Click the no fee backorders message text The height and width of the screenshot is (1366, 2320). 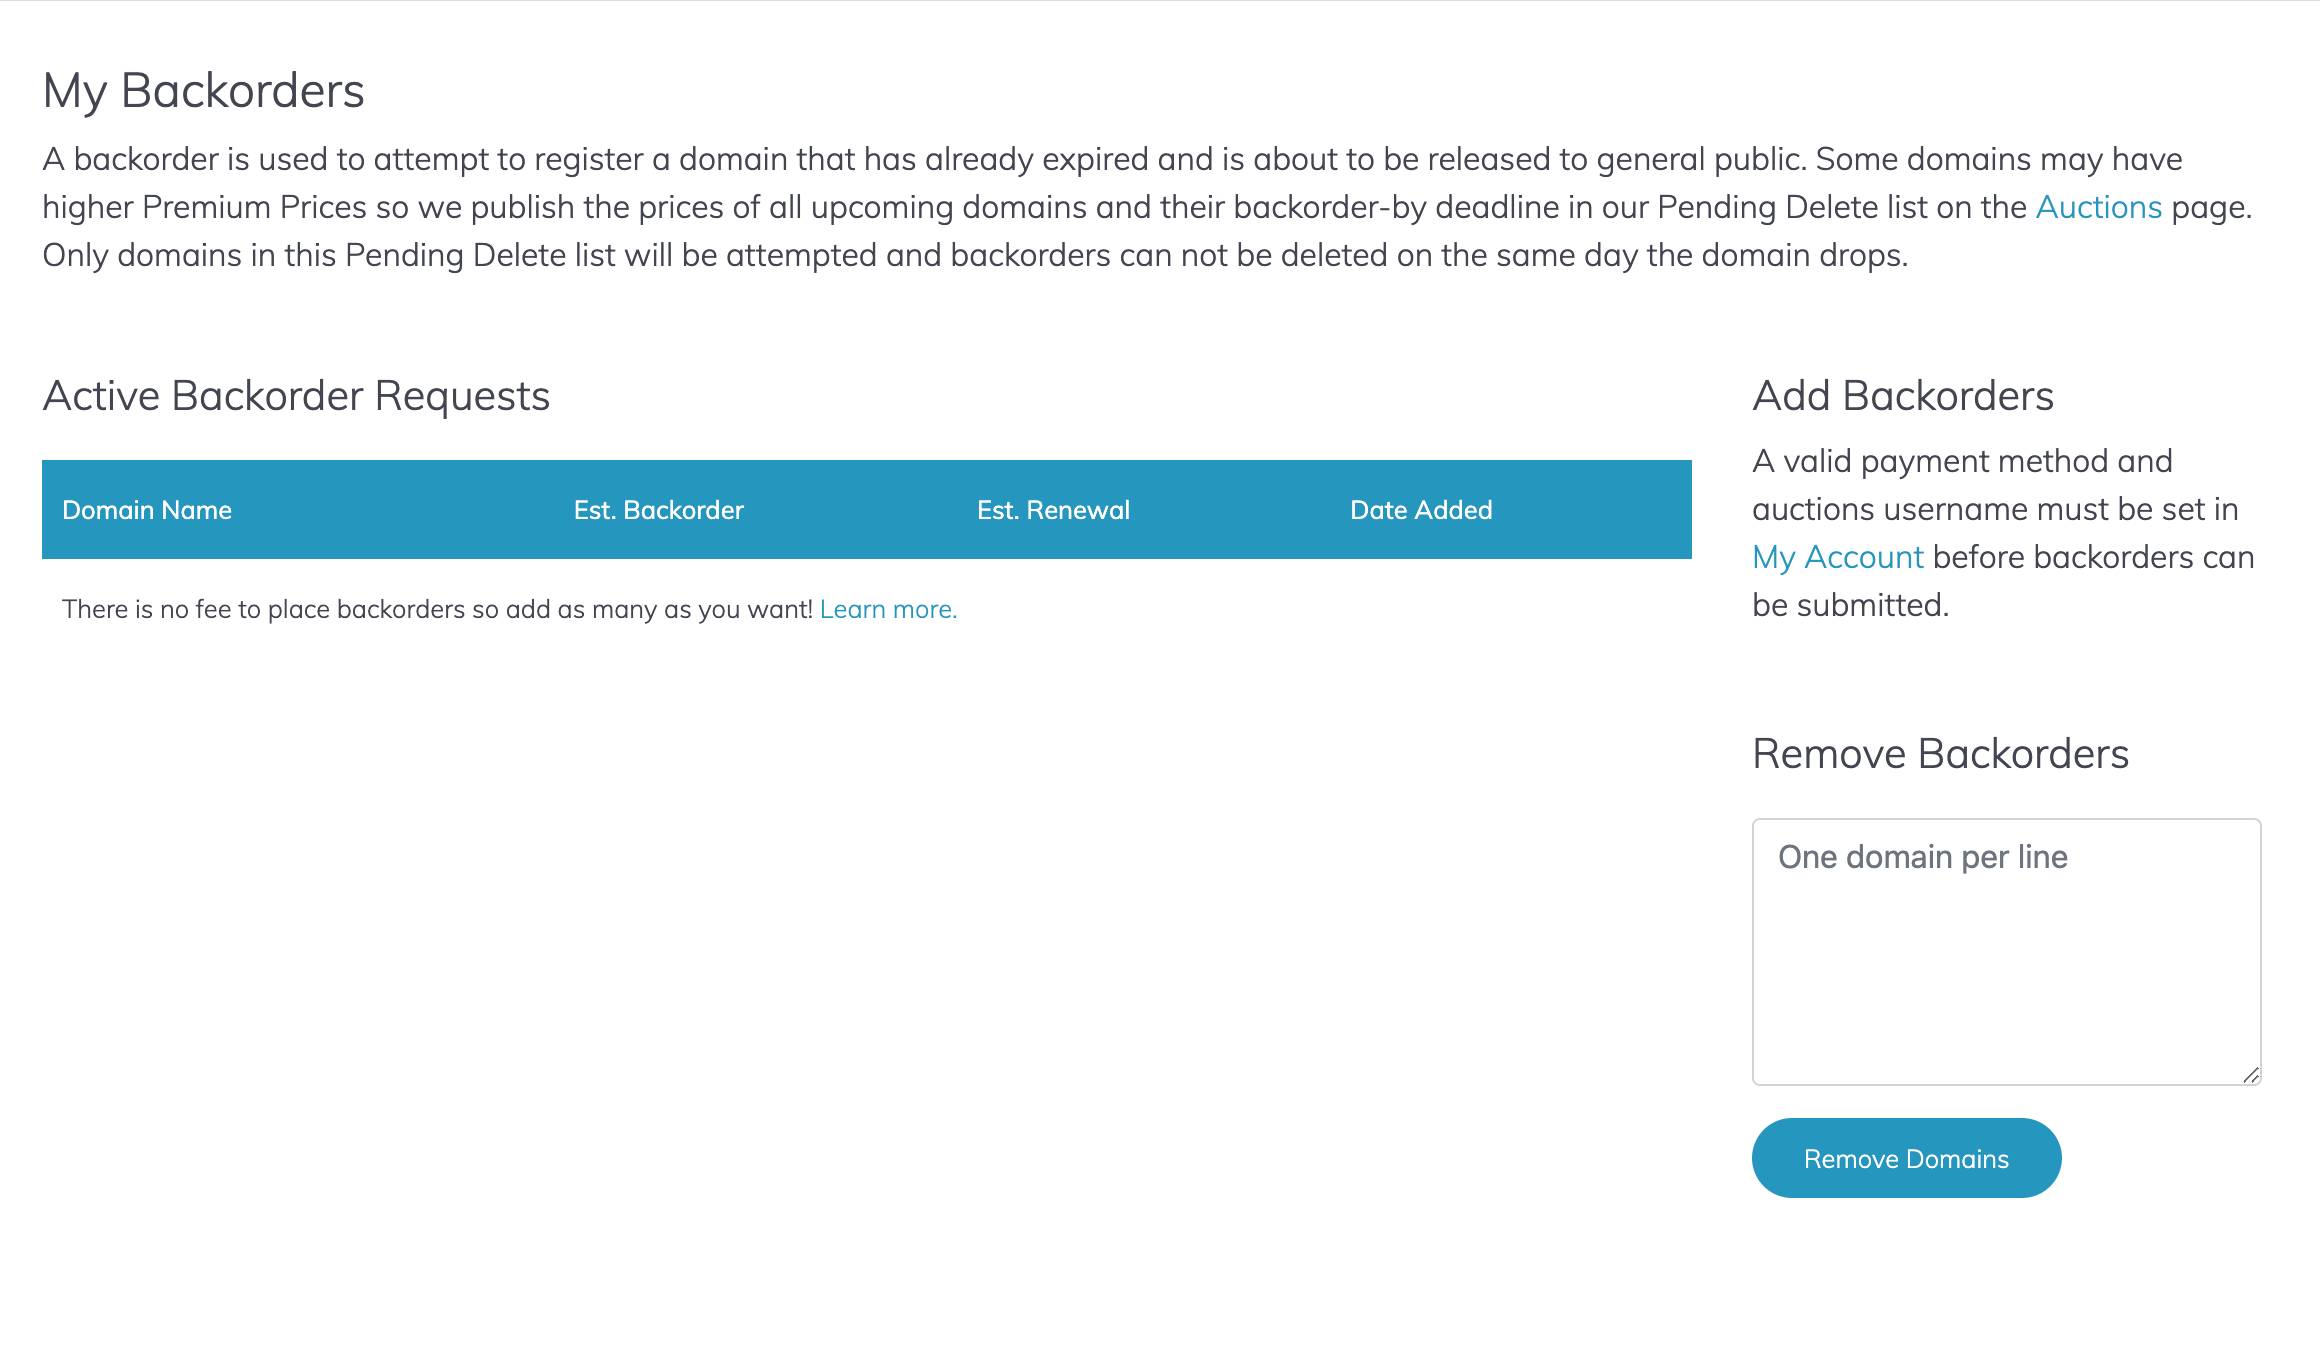[x=437, y=609]
